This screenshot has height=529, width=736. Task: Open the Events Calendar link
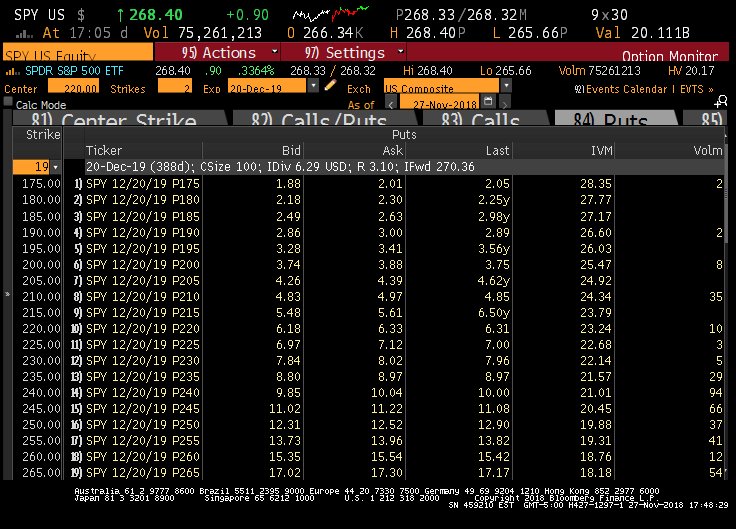point(623,88)
